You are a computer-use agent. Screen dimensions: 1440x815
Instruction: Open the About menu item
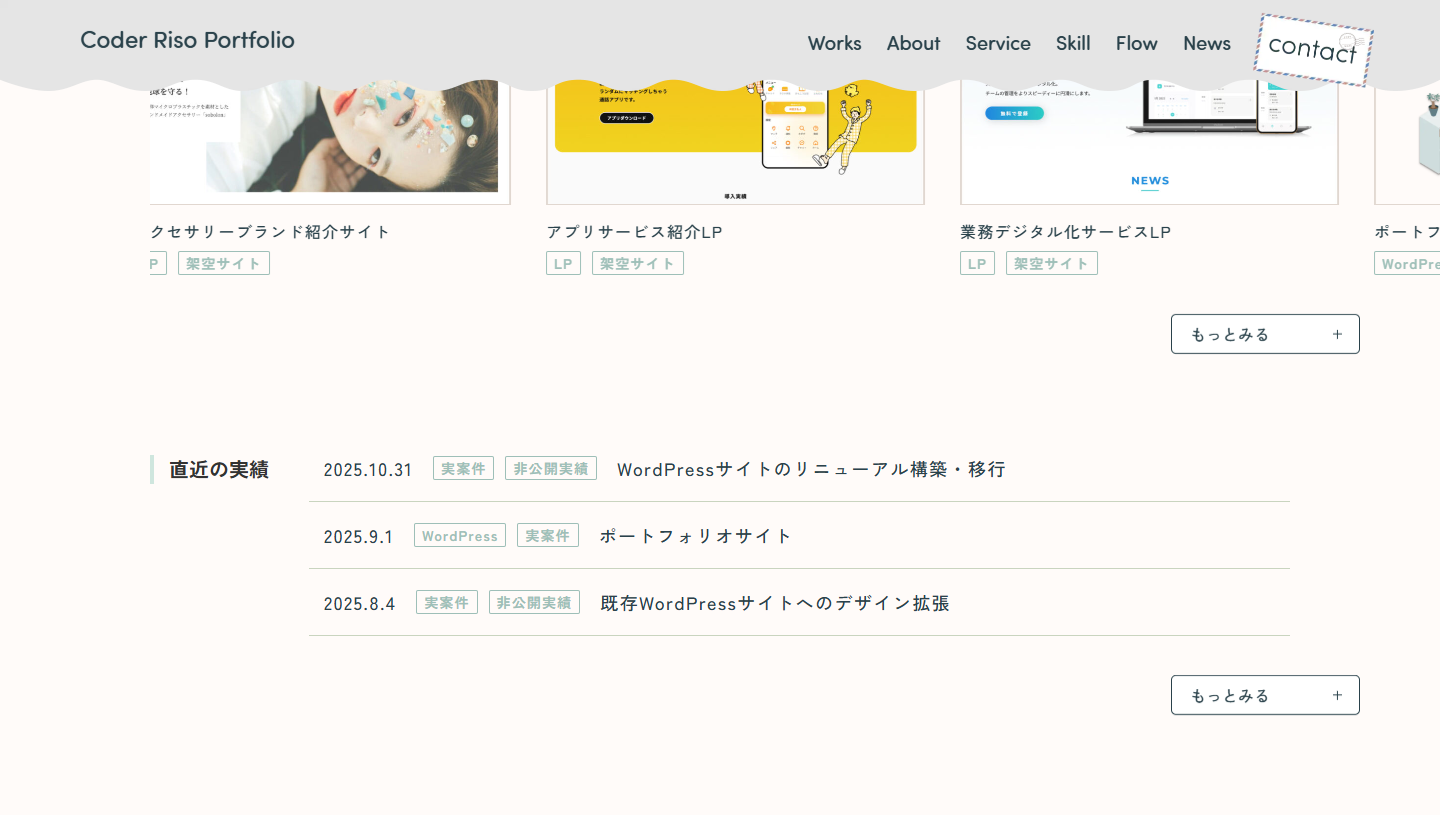(x=913, y=43)
